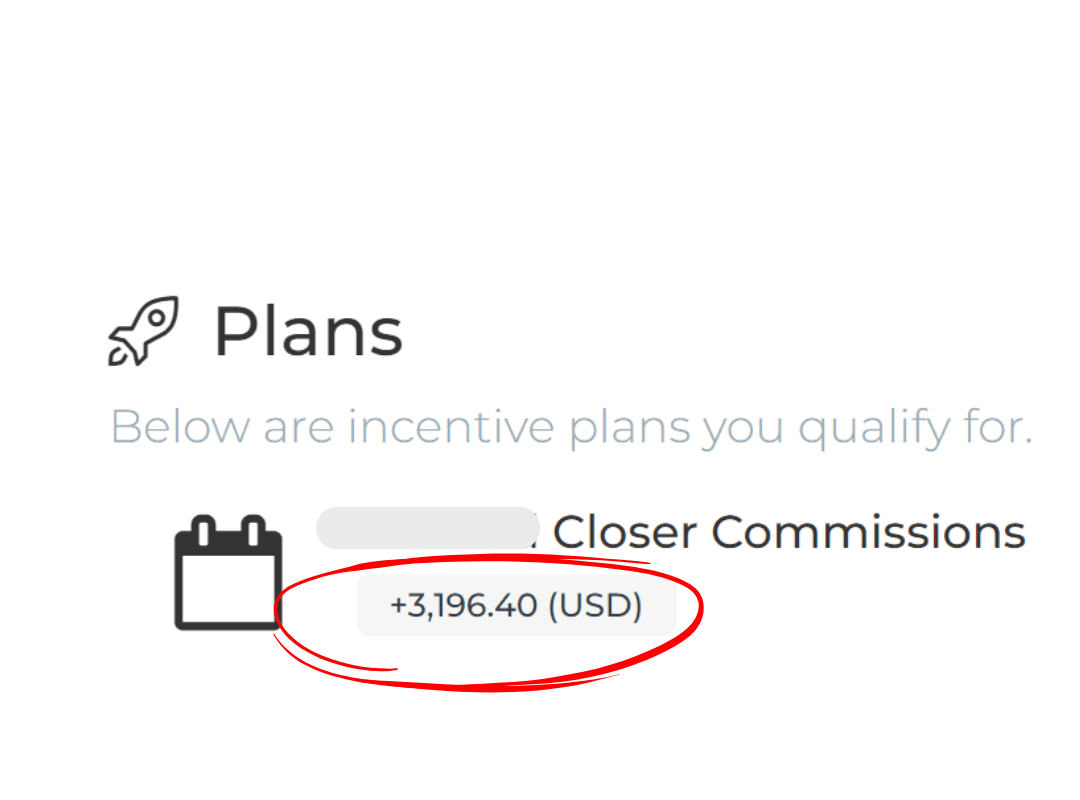This screenshot has width=1080, height=800.
Task: Click the word 'Below' in the subtitle
Action: (180, 427)
